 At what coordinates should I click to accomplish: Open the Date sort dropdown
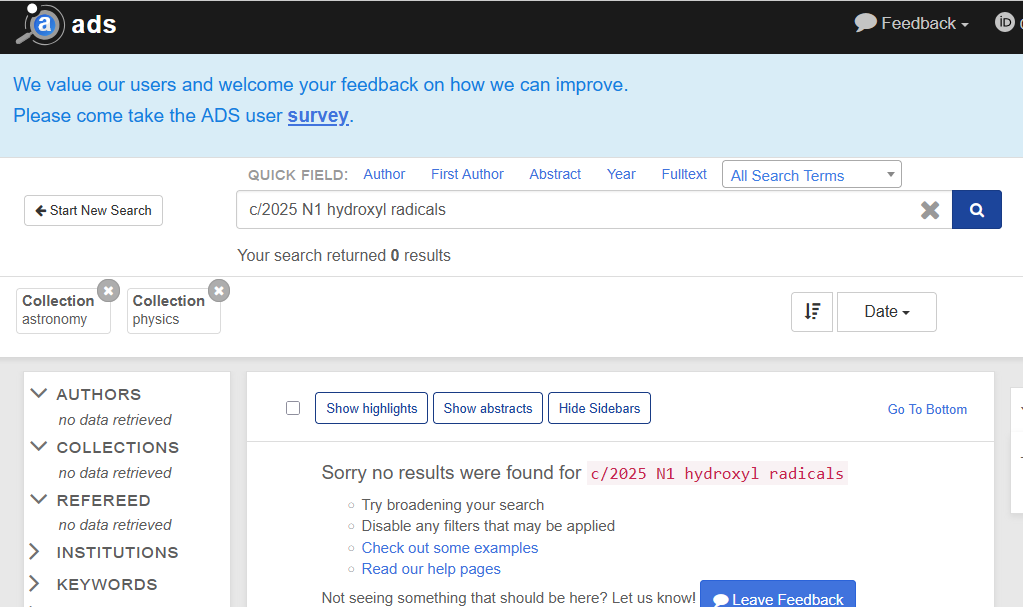coord(887,312)
